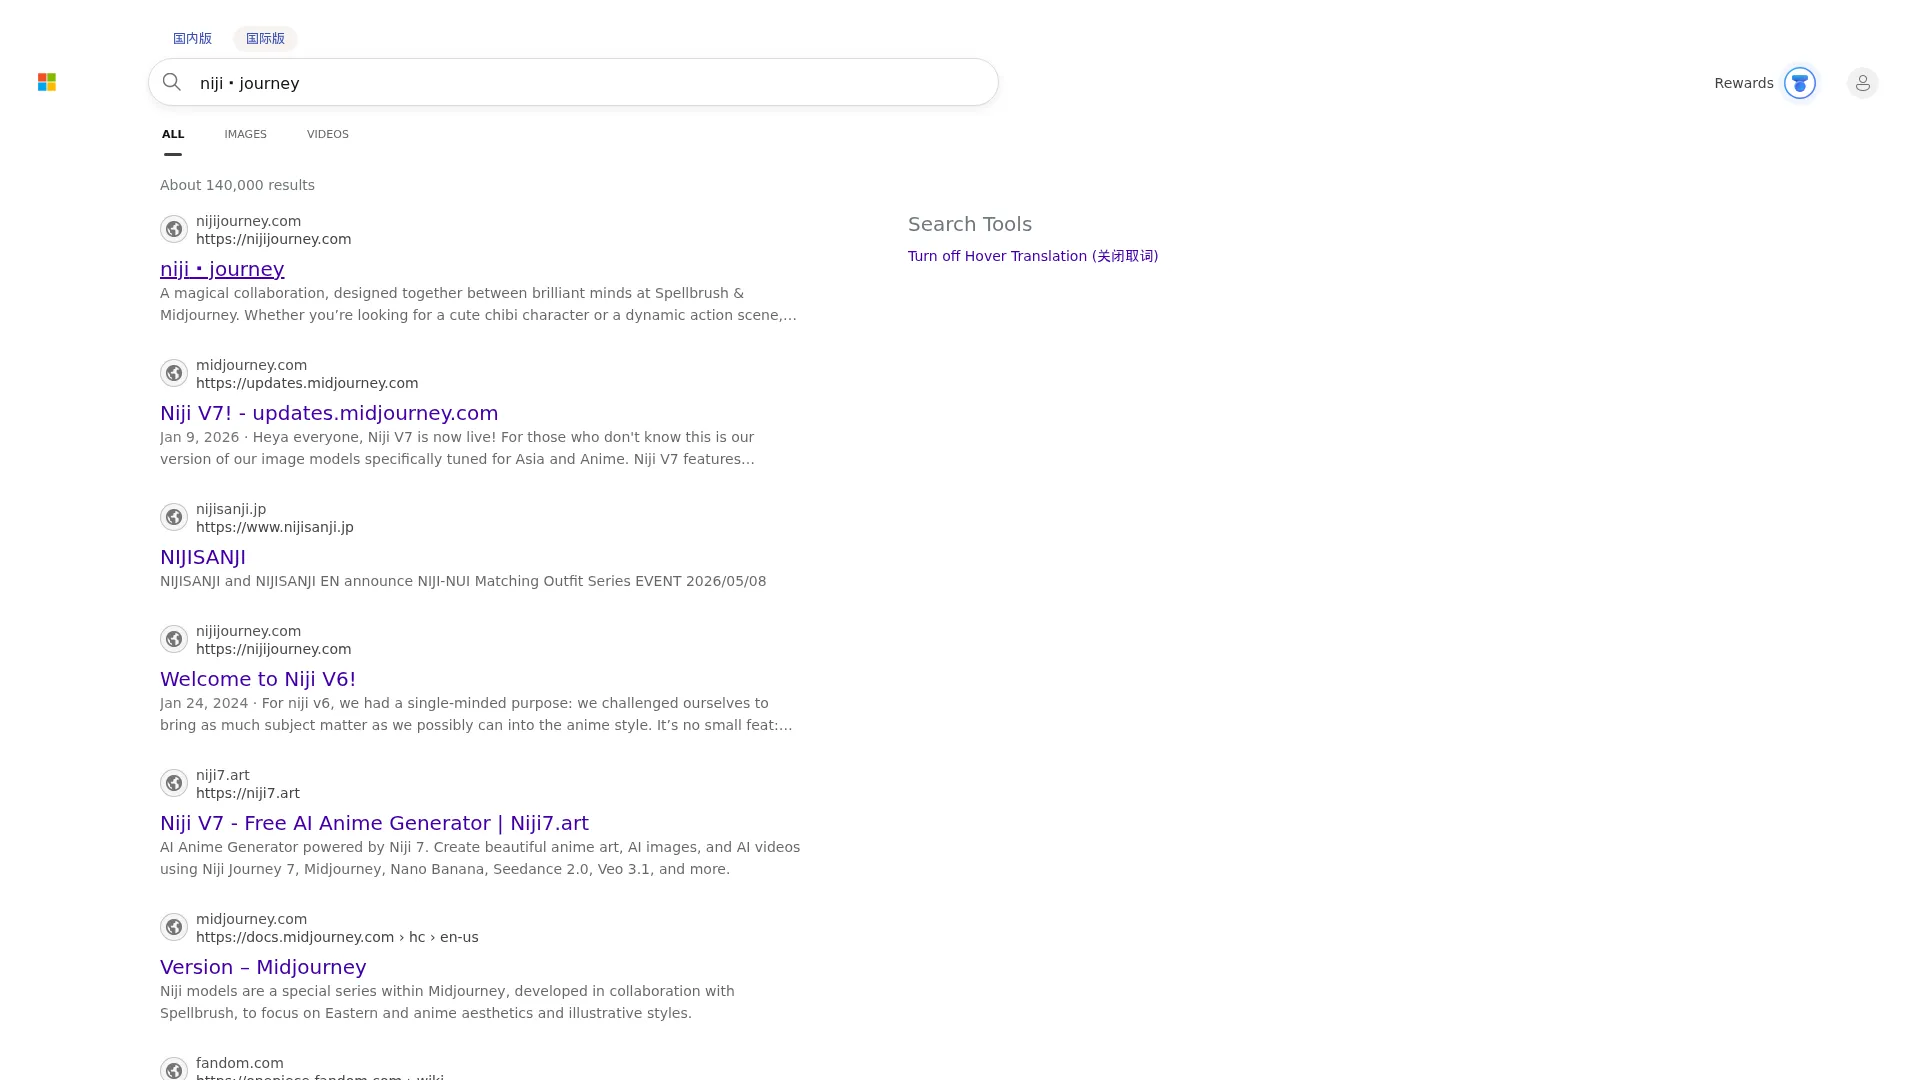
Task: Switch to the VIDEOS tab
Action: click(x=328, y=134)
